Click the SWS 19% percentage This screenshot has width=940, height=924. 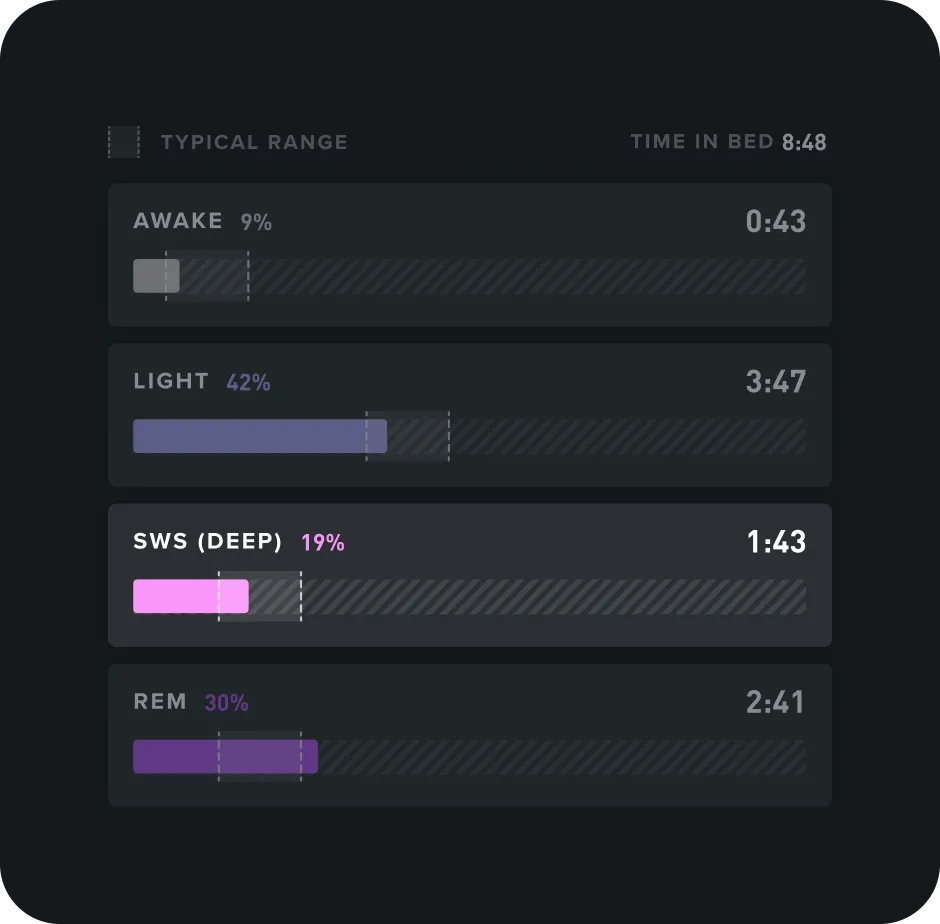click(323, 542)
